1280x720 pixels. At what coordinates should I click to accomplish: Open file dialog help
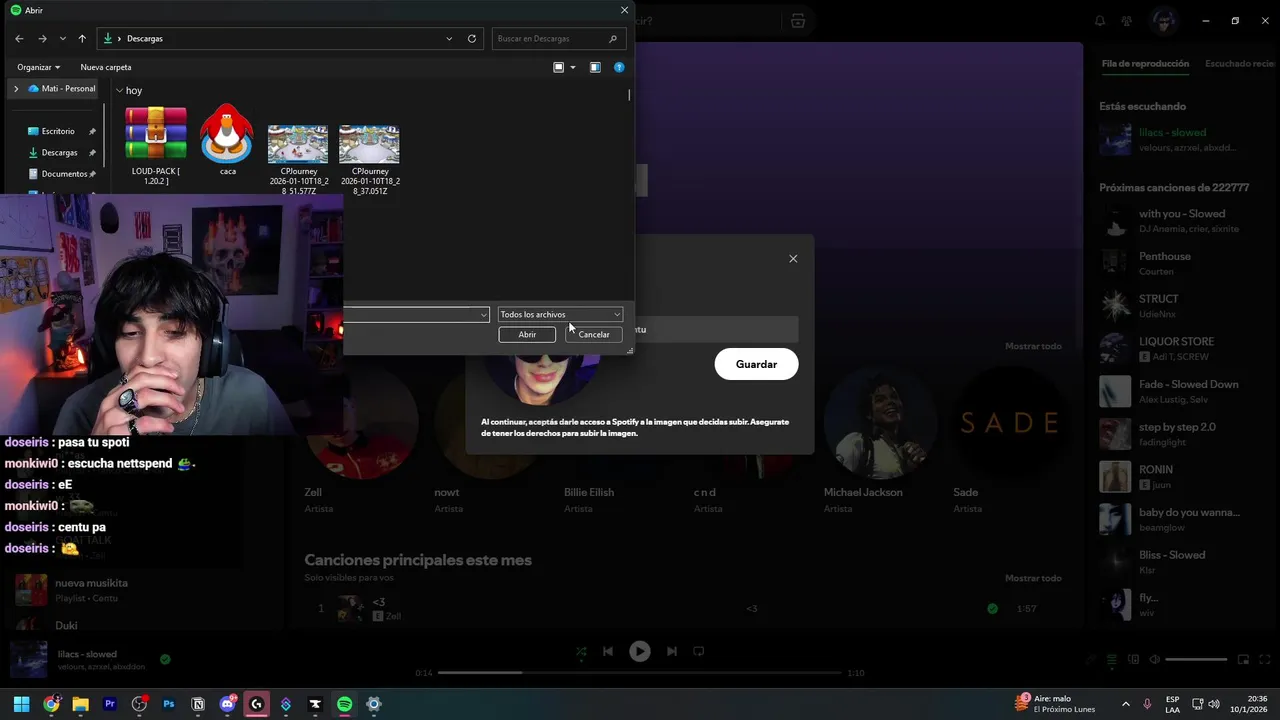pos(619,67)
